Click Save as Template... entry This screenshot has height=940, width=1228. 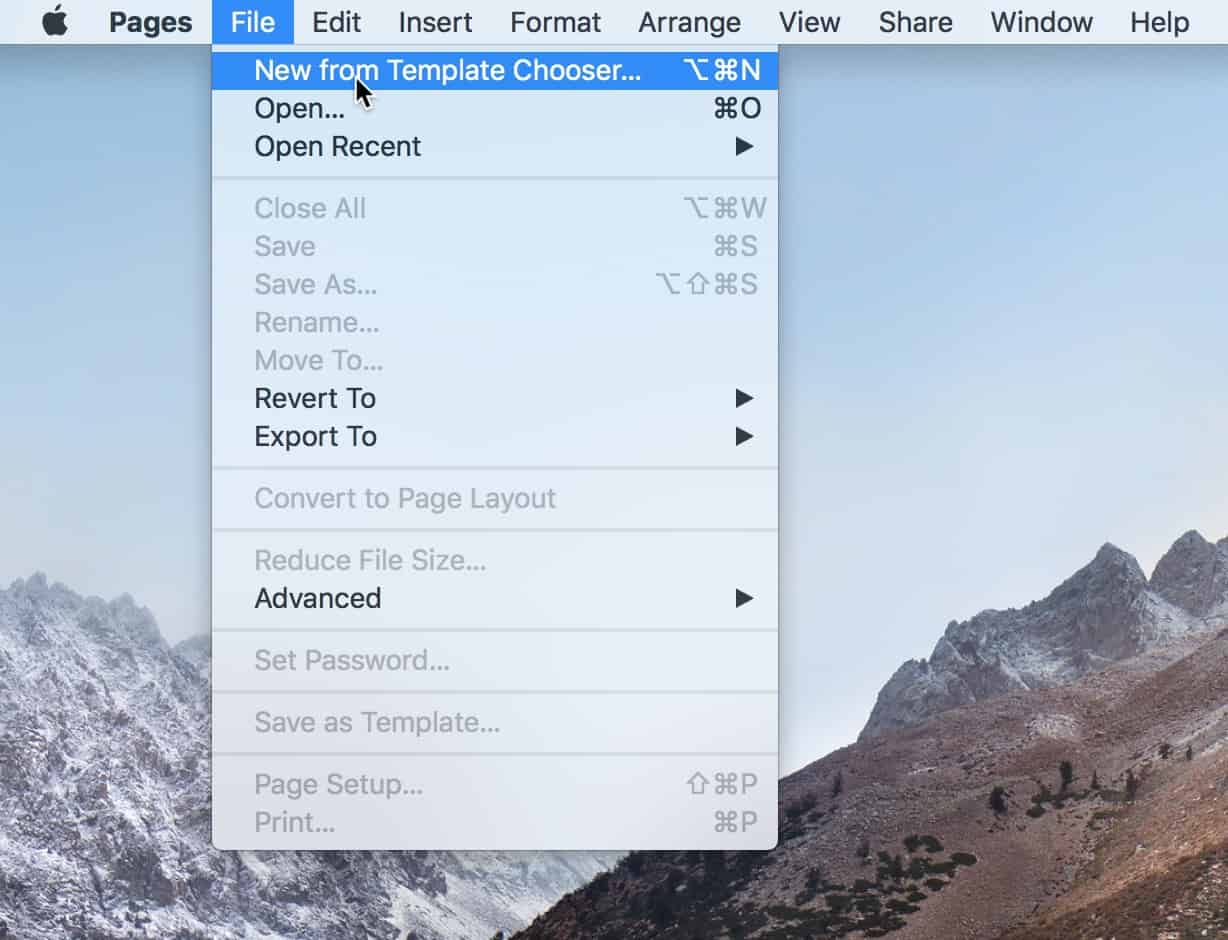pyautogui.click(x=495, y=722)
